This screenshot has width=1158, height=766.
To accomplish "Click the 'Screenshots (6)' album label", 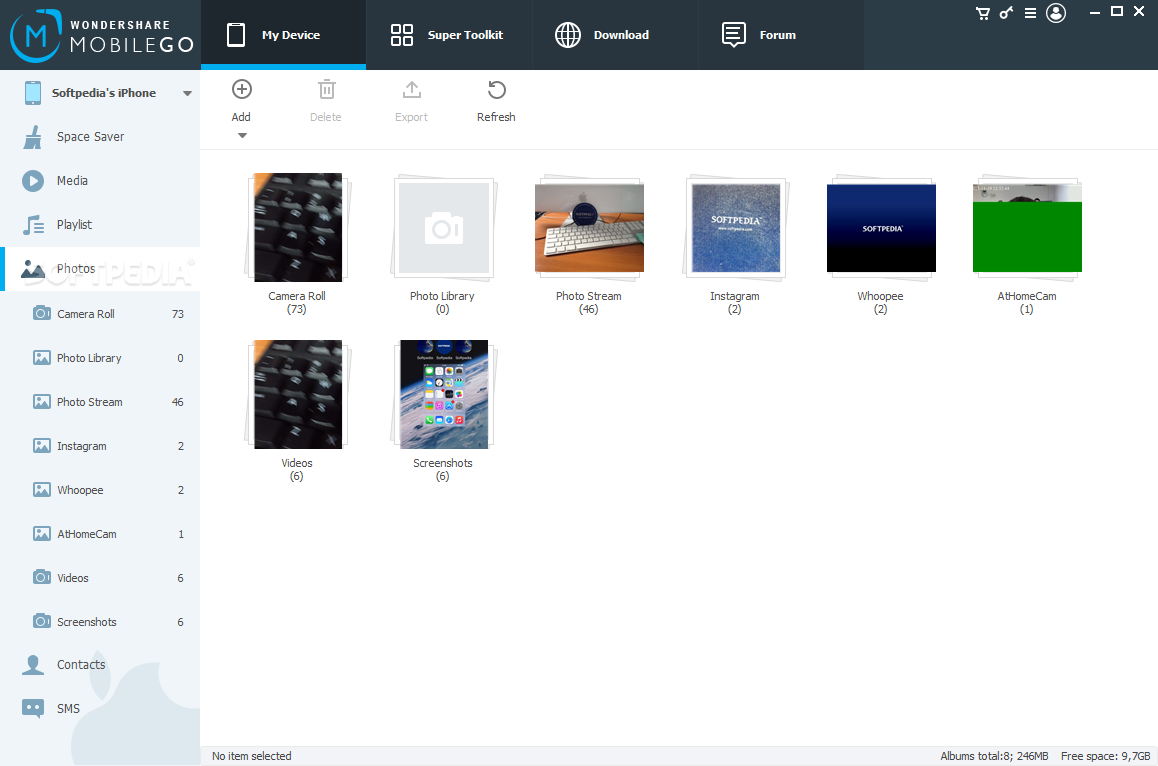I will point(442,470).
